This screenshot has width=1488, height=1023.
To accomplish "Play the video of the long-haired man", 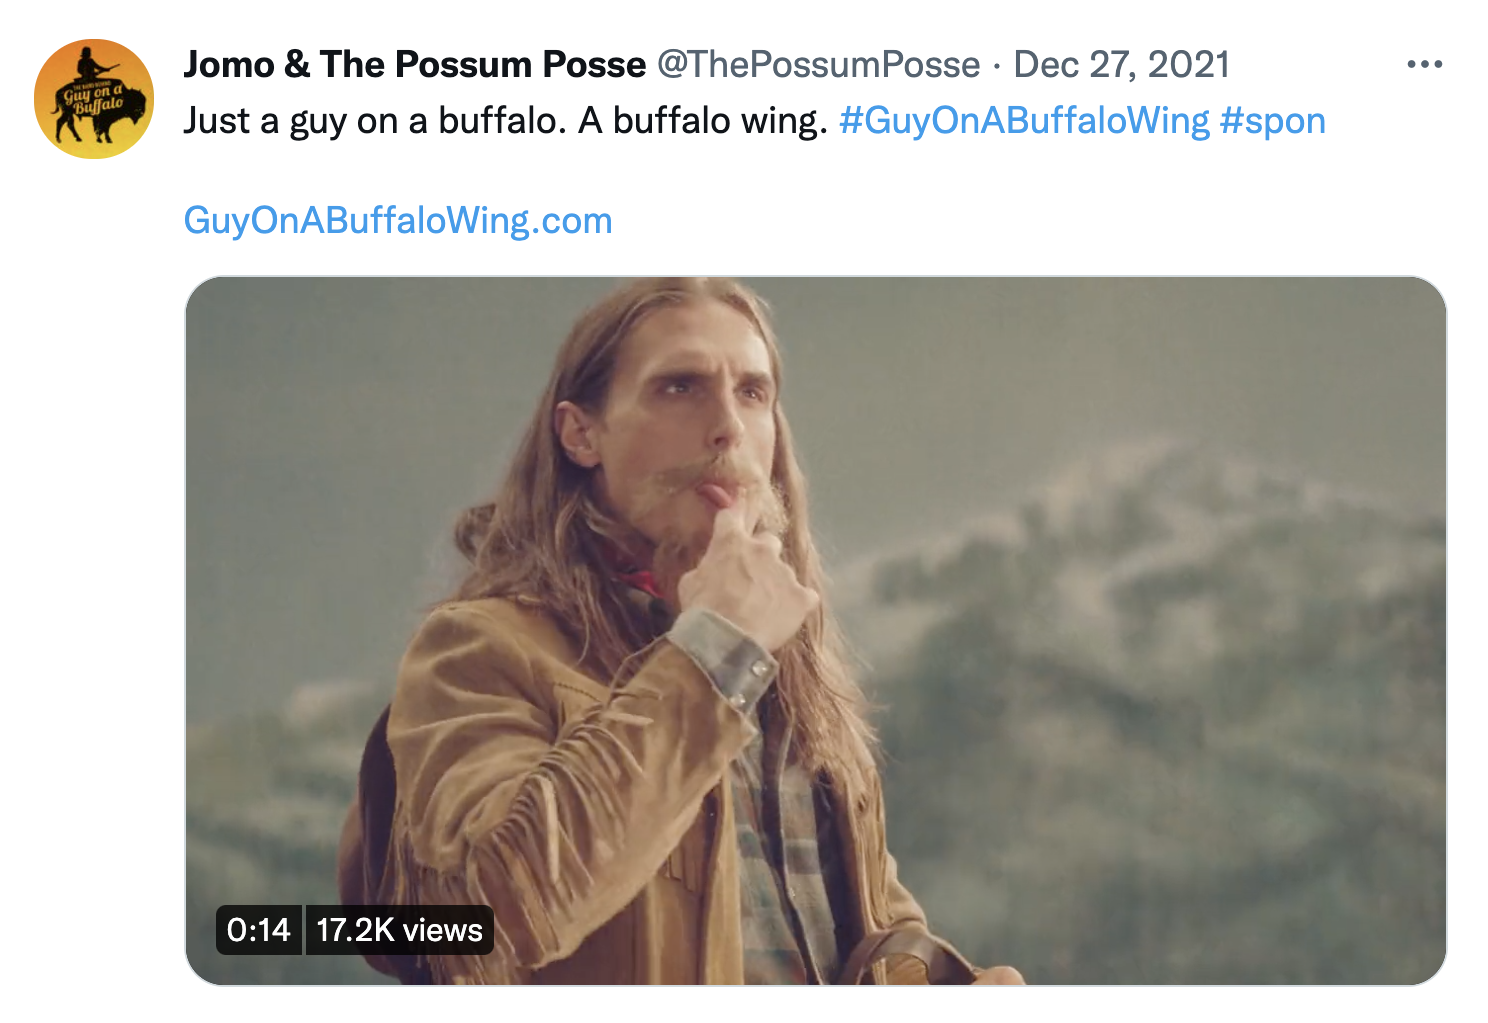I will click(x=815, y=630).
